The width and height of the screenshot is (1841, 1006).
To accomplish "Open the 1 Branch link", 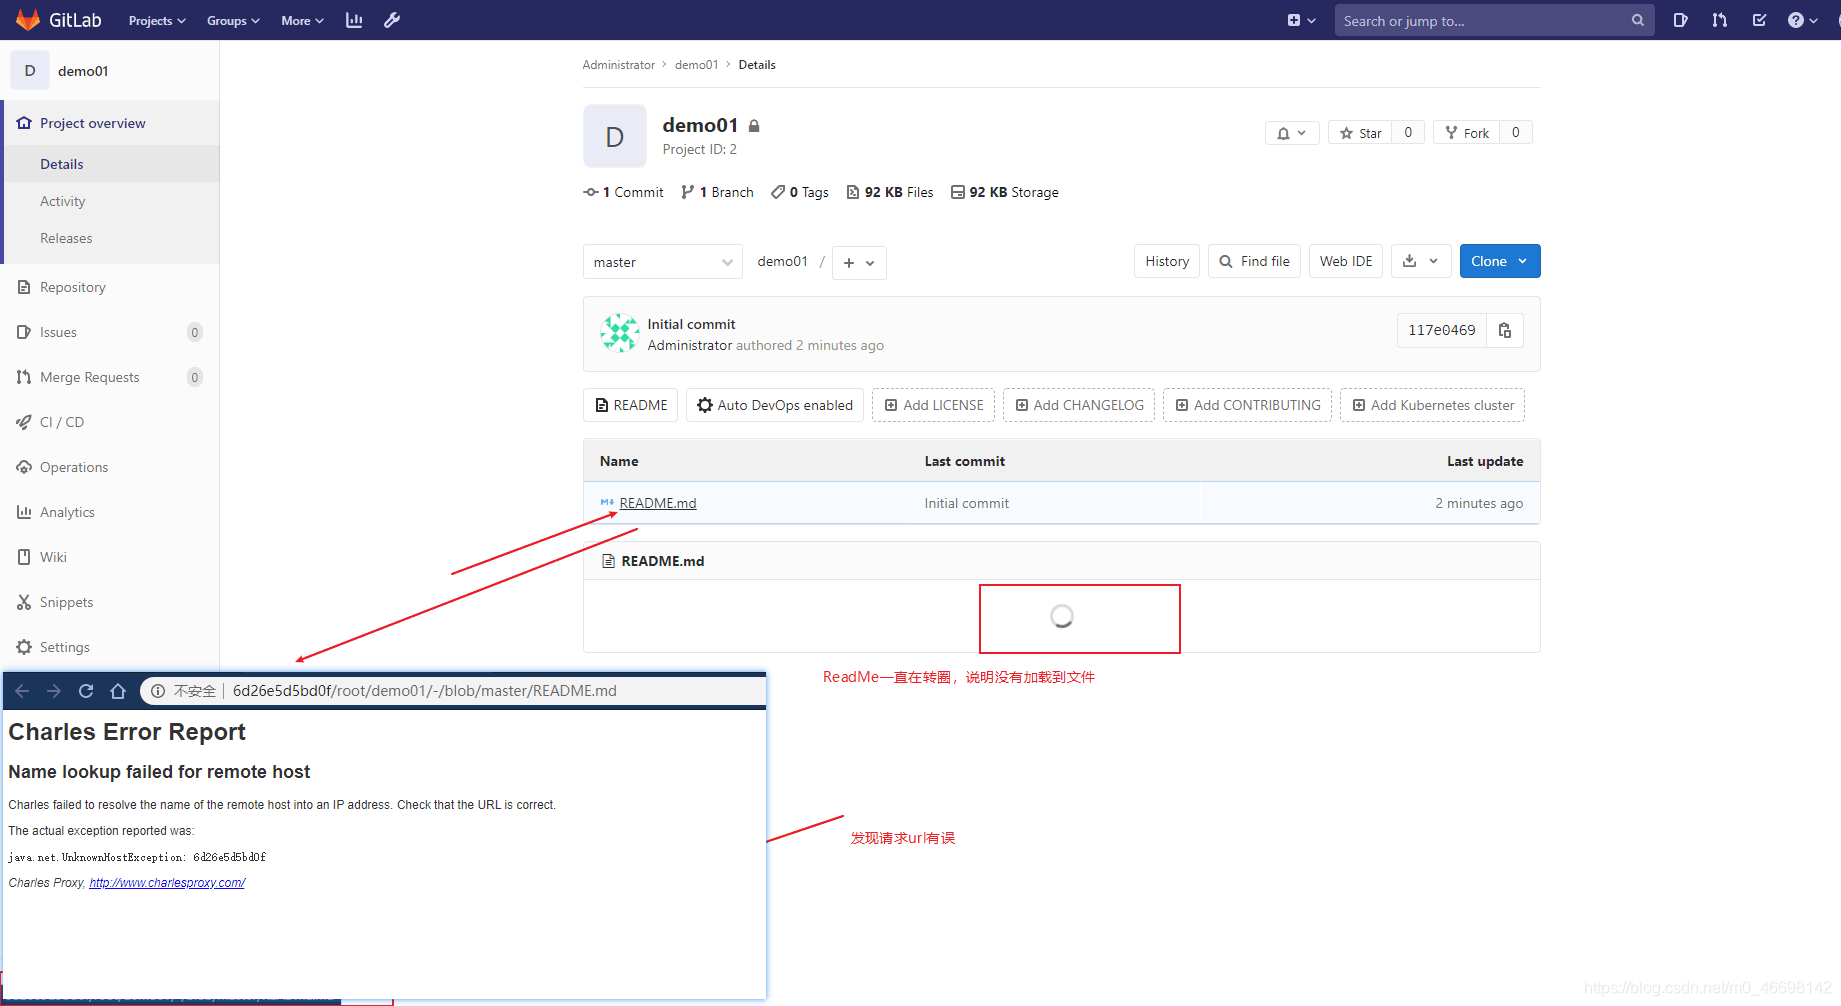I will [717, 192].
